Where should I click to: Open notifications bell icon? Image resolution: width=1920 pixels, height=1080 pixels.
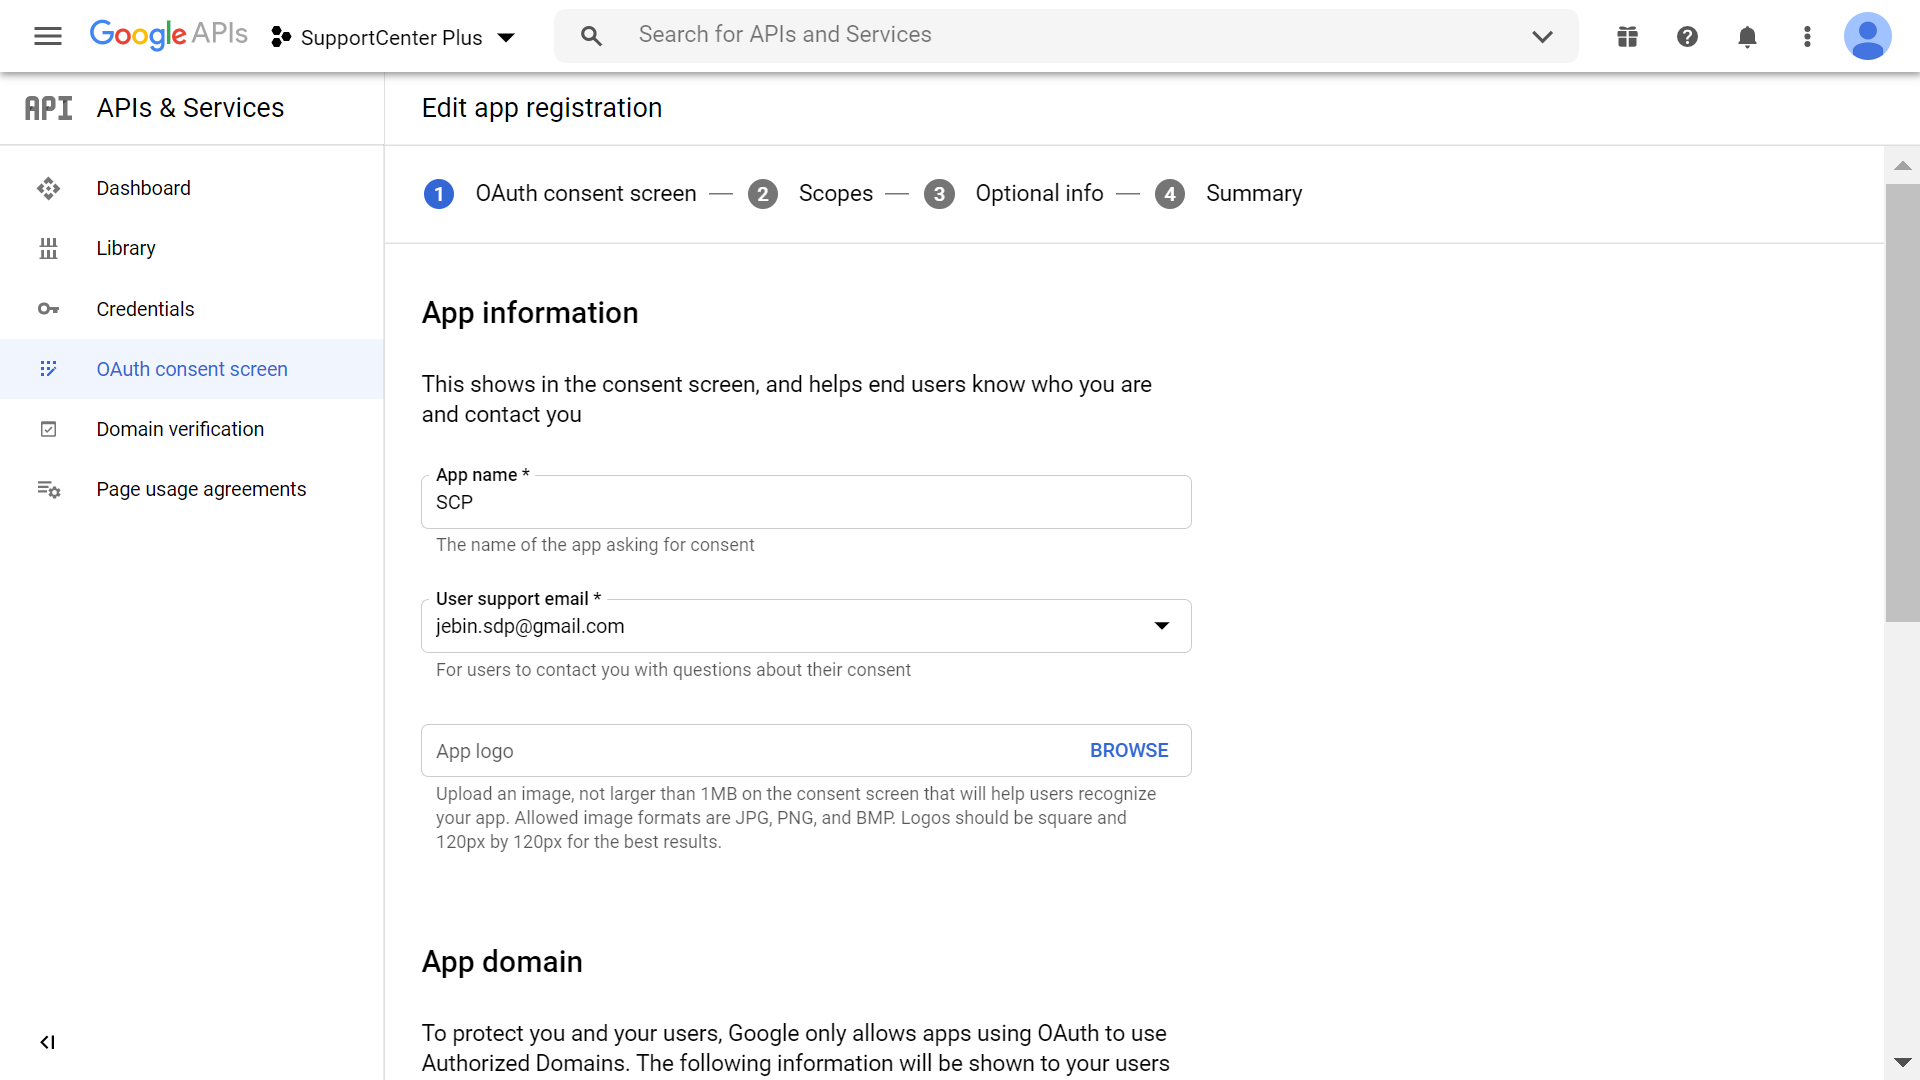pyautogui.click(x=1747, y=37)
